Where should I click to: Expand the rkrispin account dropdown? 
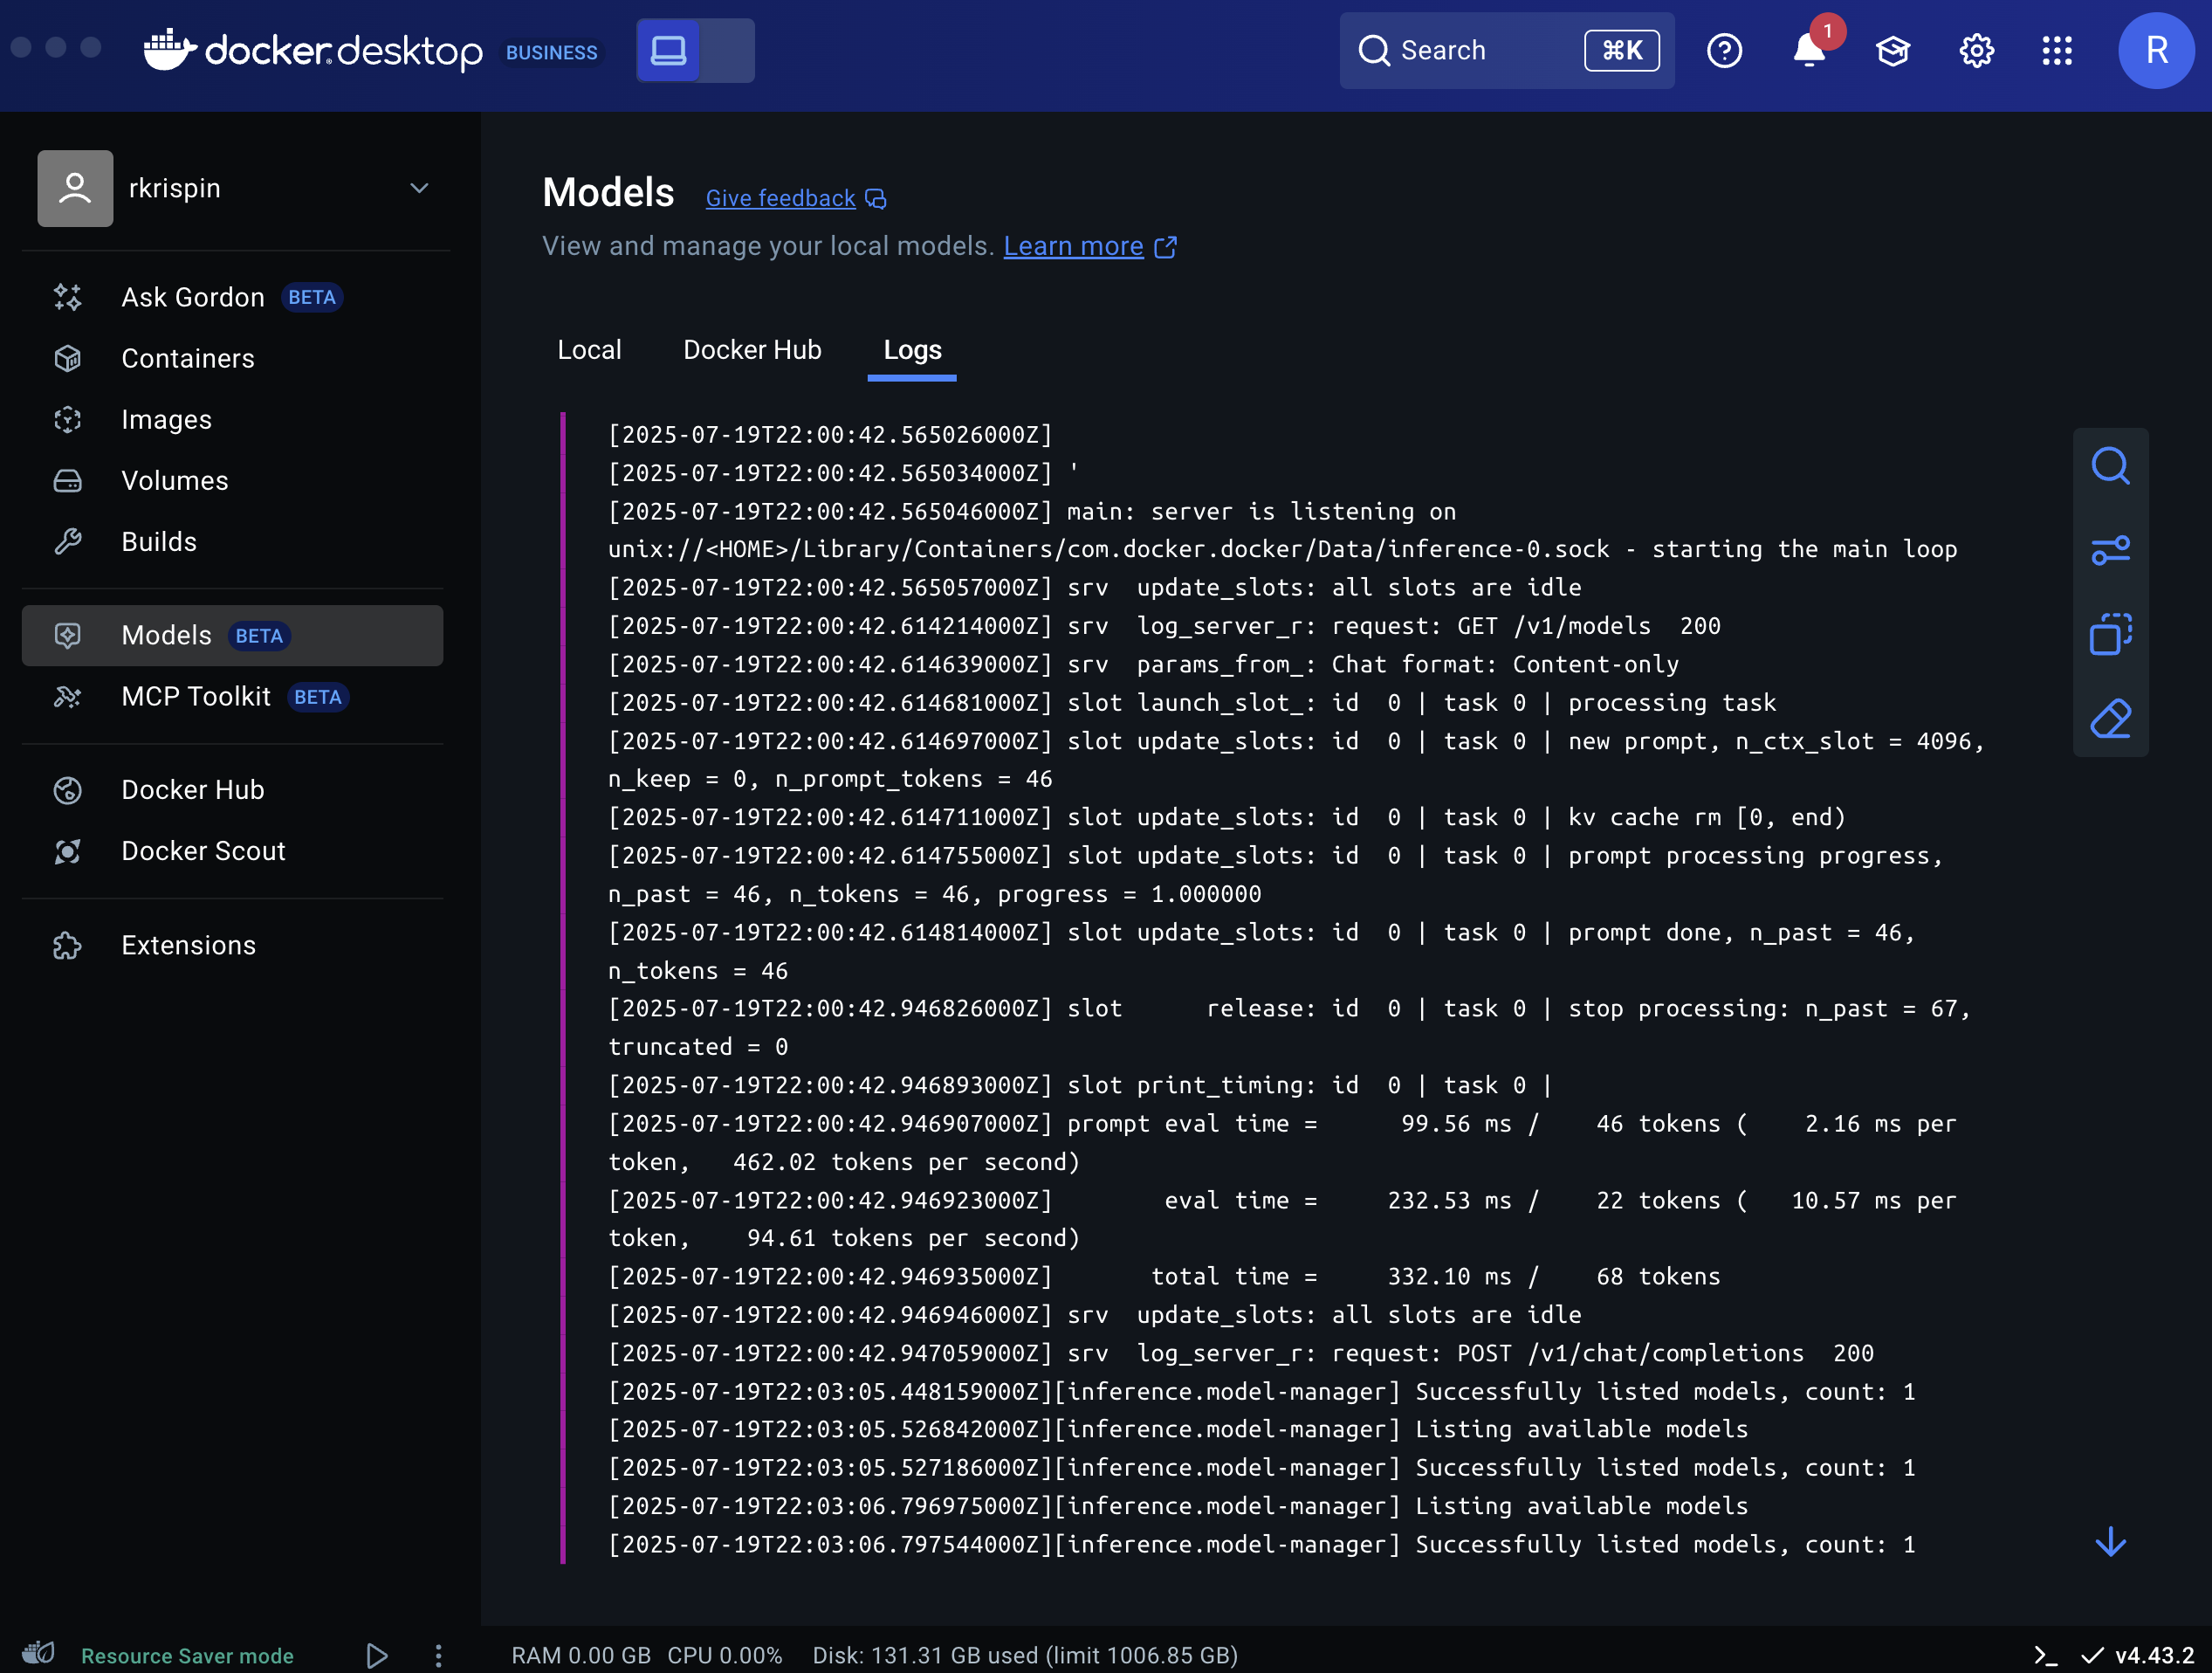pos(419,188)
